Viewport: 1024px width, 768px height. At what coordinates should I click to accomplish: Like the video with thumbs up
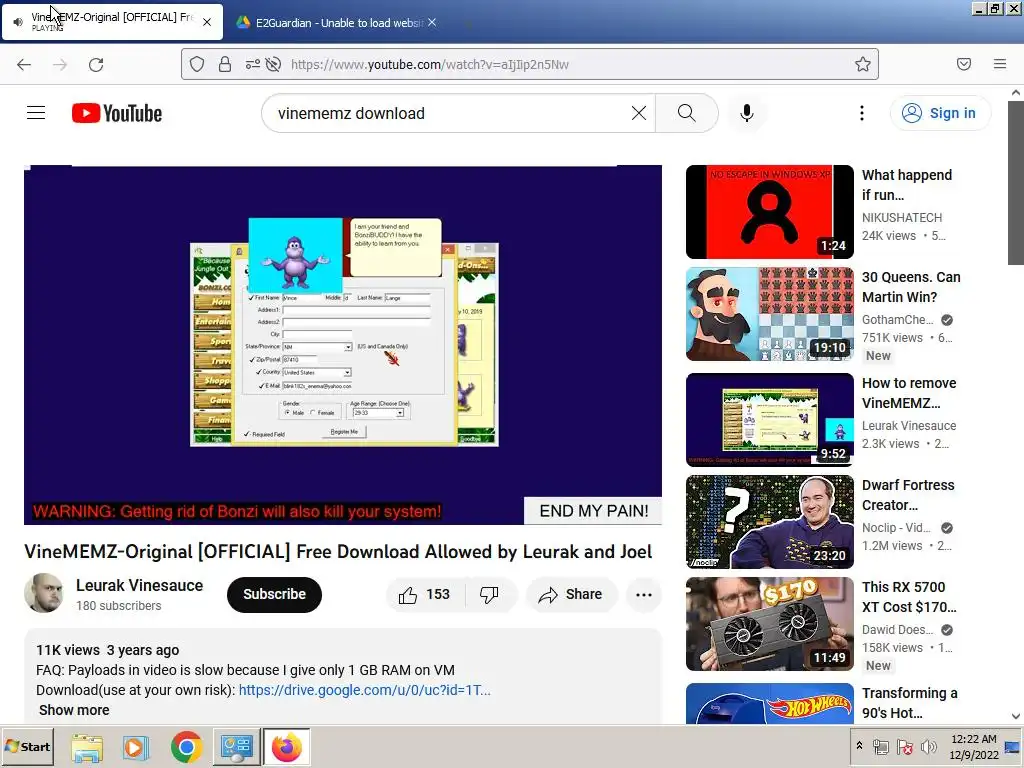point(424,594)
